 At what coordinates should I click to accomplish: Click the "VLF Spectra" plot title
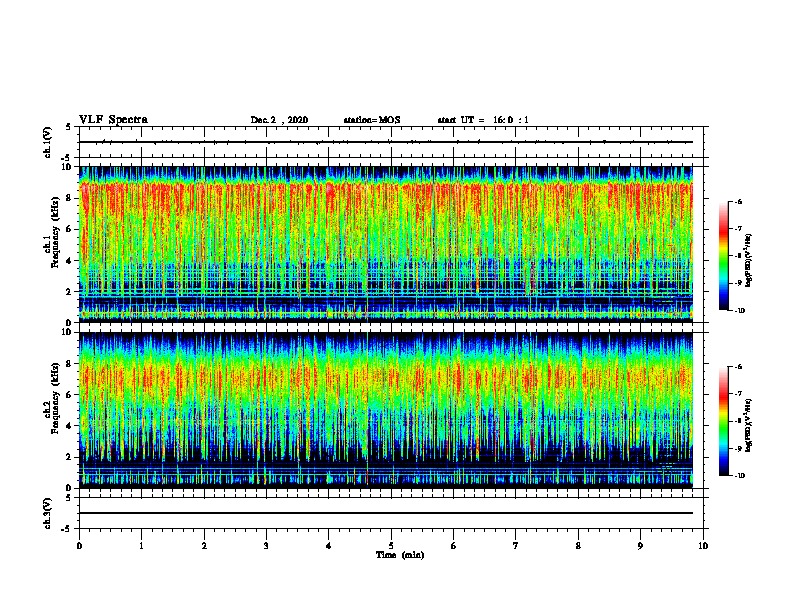click(x=113, y=120)
